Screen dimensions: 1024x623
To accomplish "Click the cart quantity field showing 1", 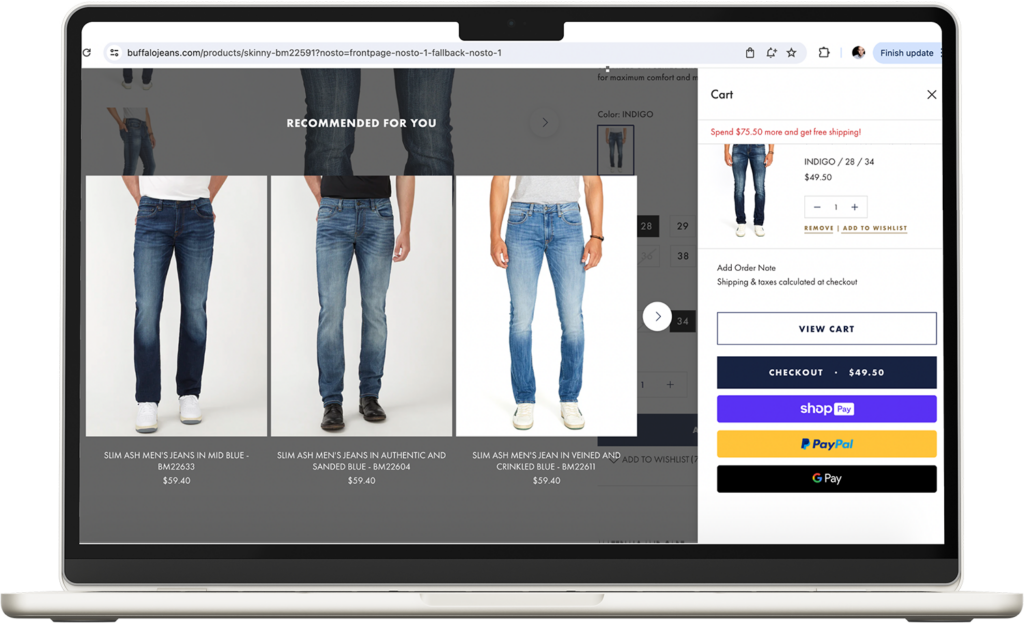I will point(836,207).
